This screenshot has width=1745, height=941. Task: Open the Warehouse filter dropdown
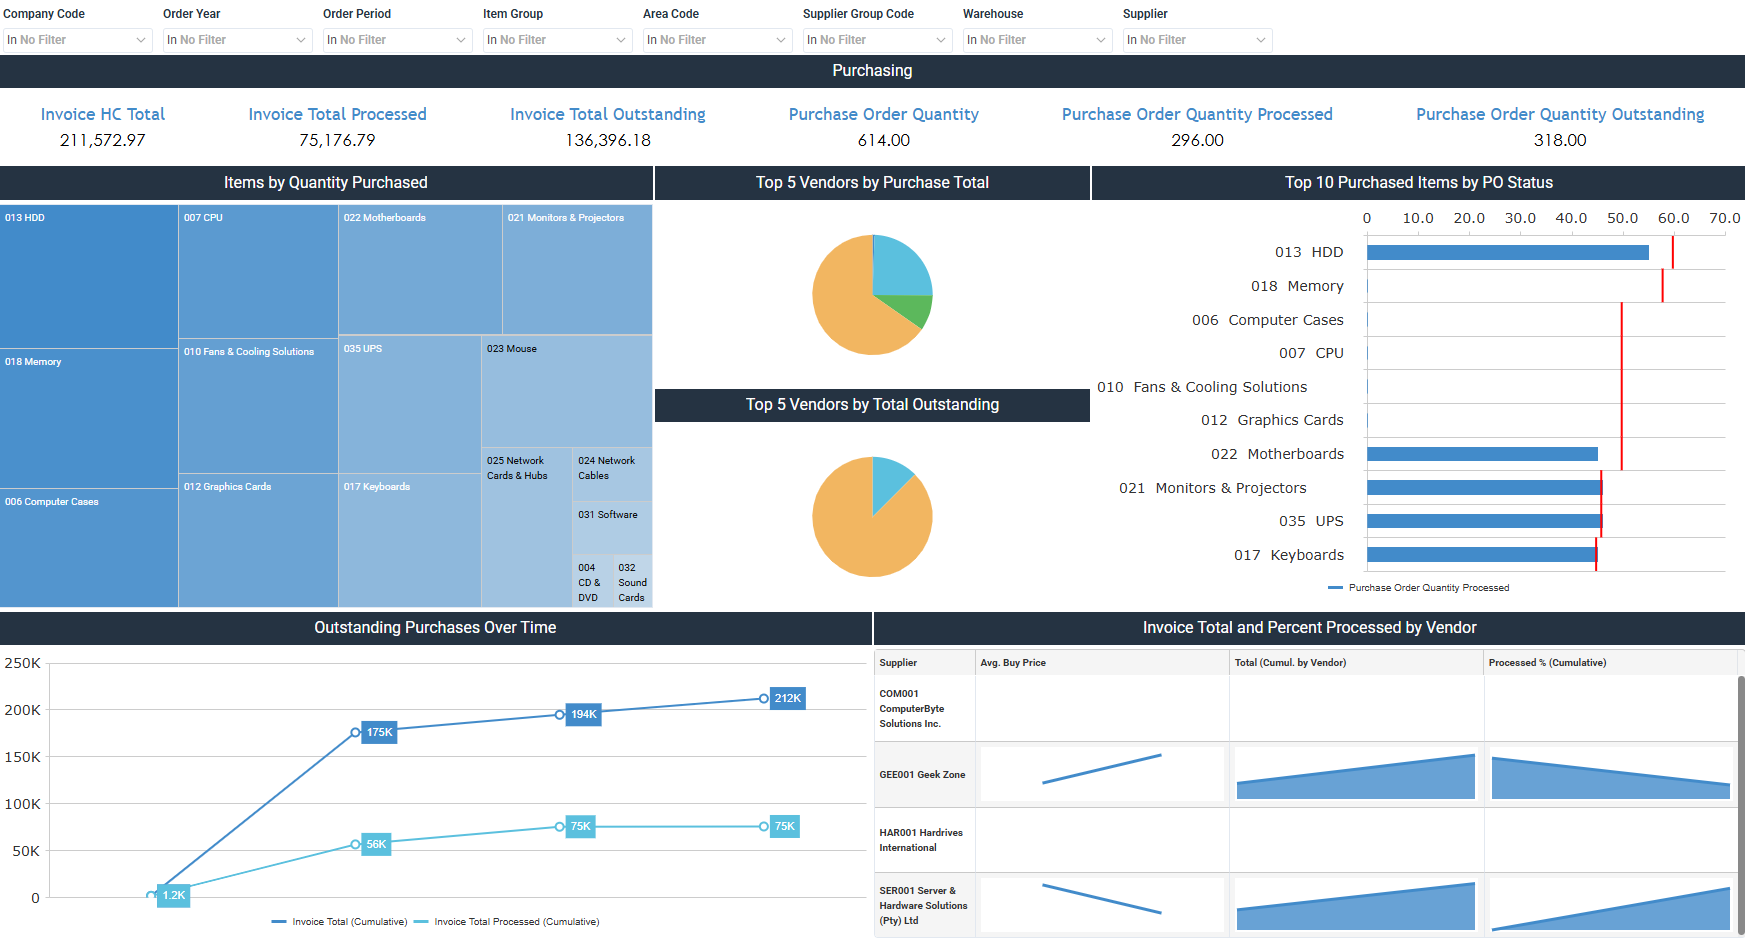coord(1037,40)
